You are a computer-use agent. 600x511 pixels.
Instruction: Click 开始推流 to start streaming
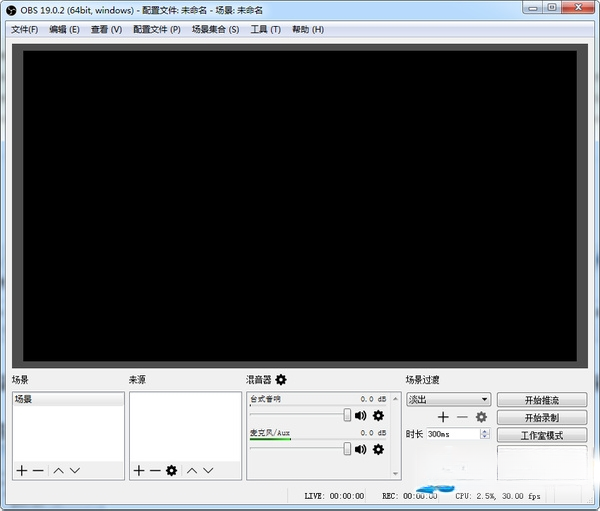coord(542,400)
